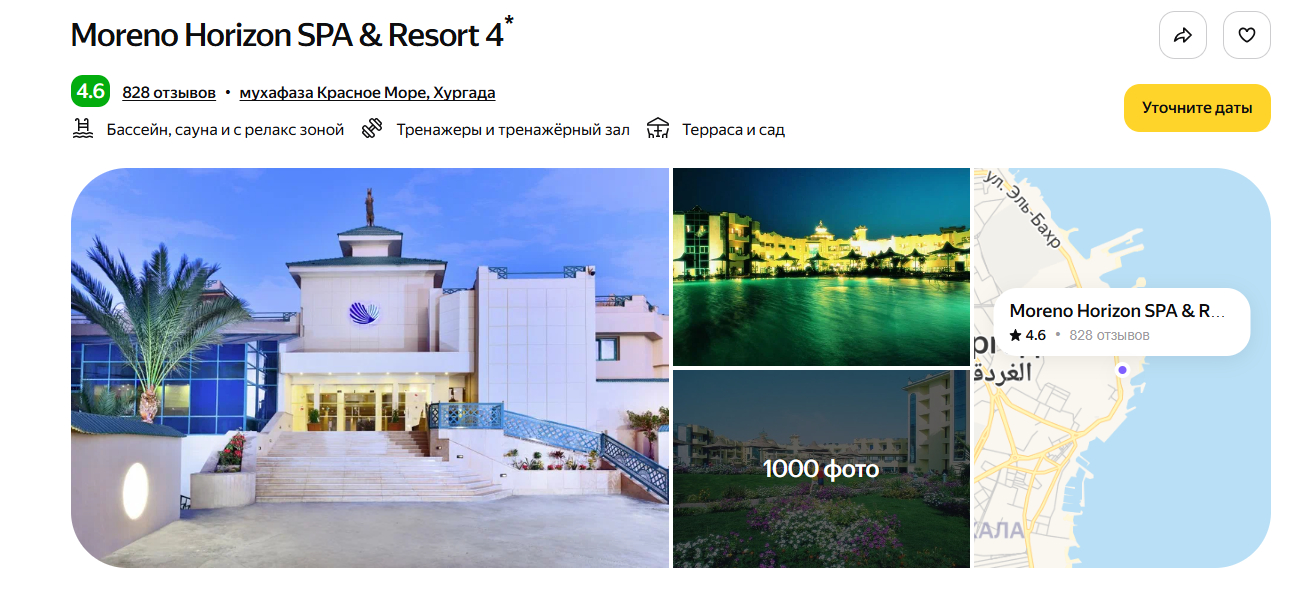This screenshot has height=609, width=1314.
Task: Click the star rating in map popup
Action: point(1028,335)
